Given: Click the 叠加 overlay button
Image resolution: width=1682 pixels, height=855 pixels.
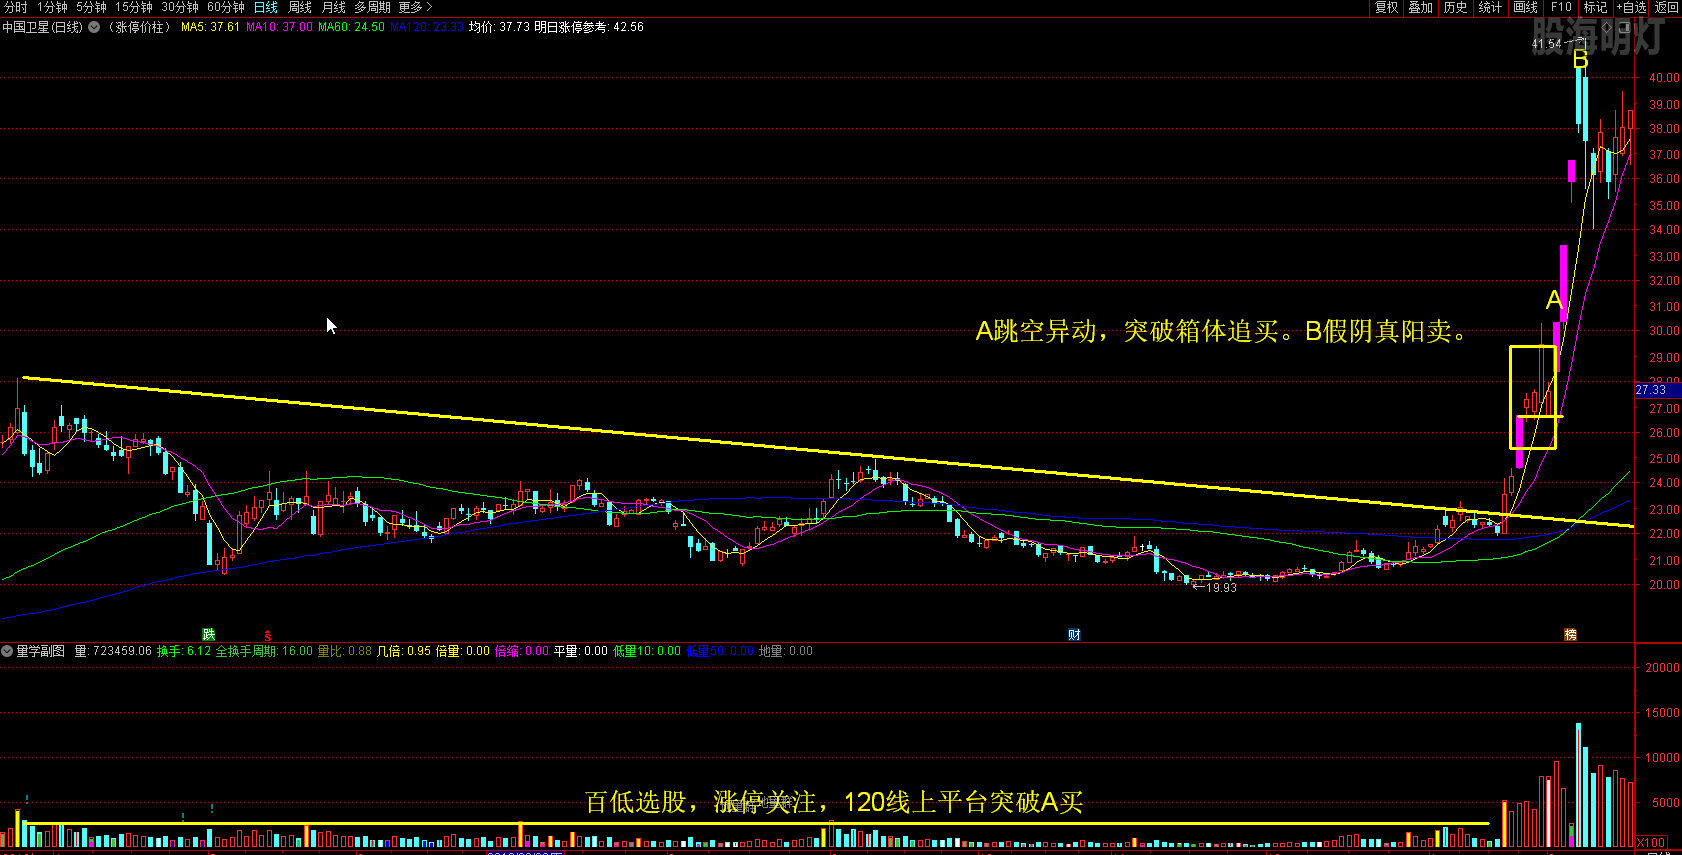Looking at the screenshot, I should [1420, 7].
